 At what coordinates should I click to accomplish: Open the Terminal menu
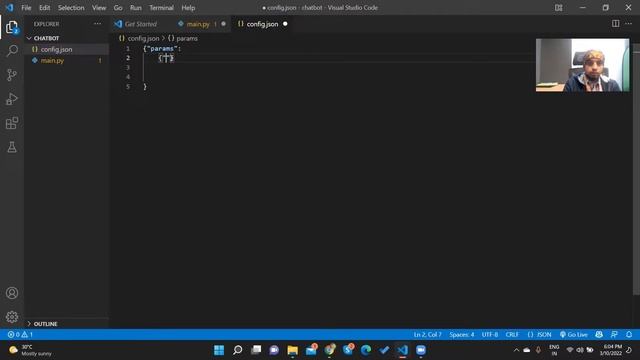[x=161, y=8]
